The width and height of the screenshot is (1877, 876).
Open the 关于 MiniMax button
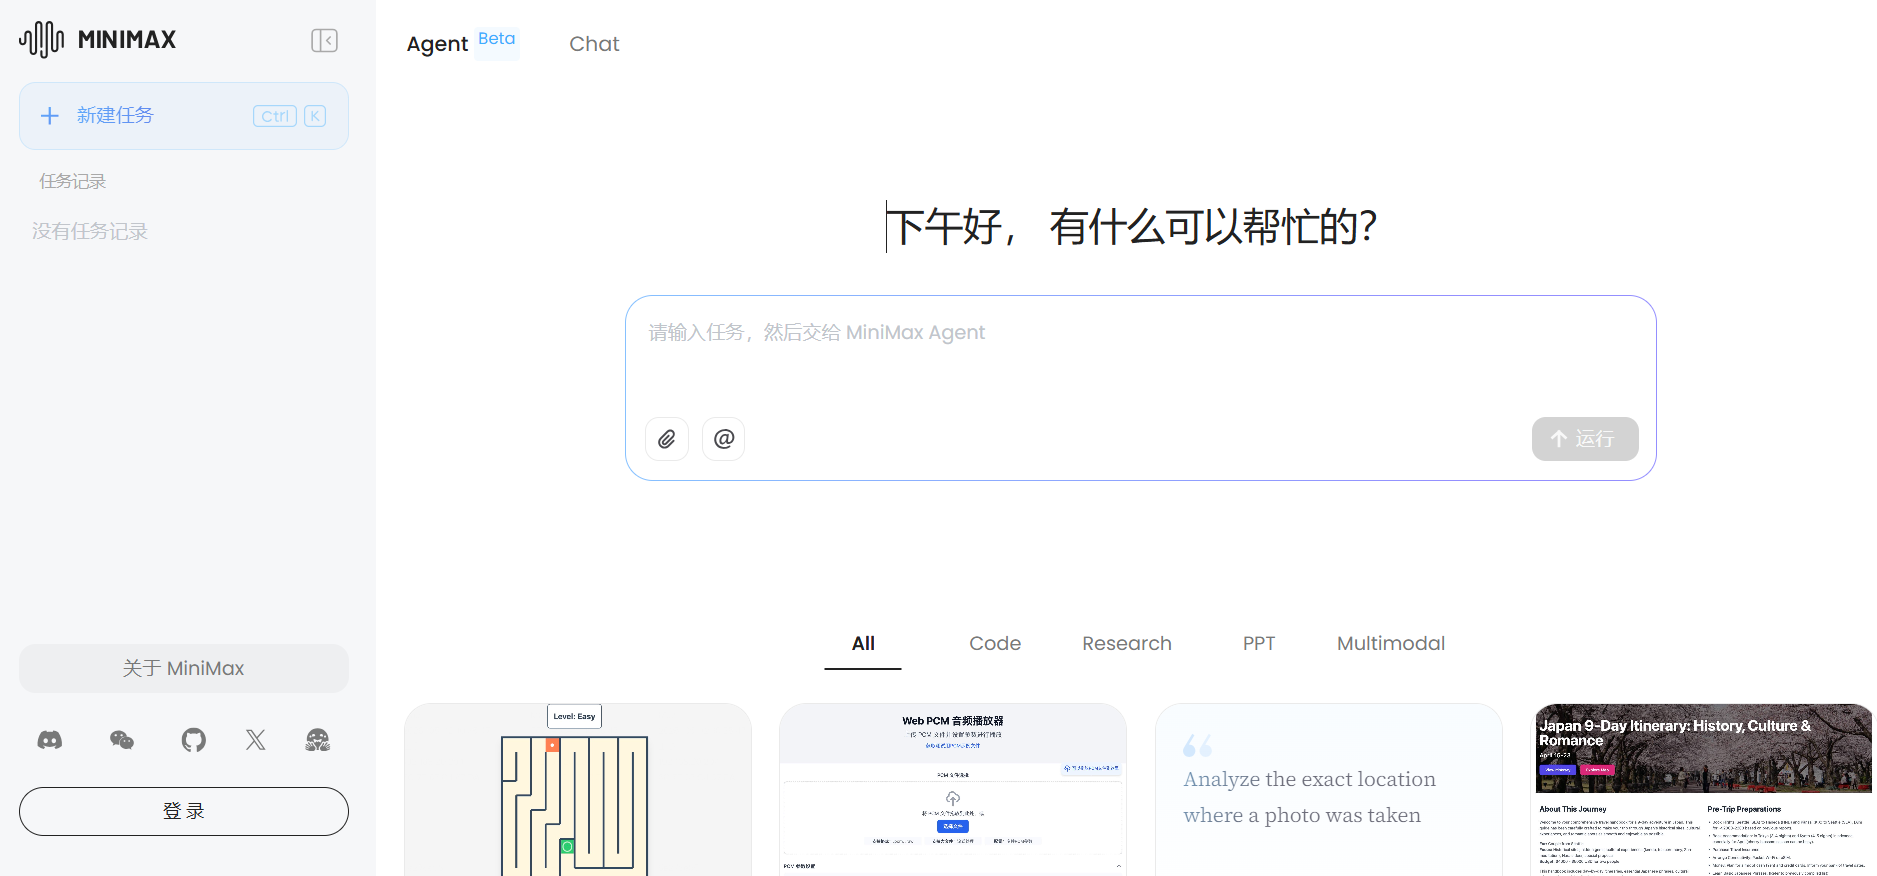[x=184, y=668]
